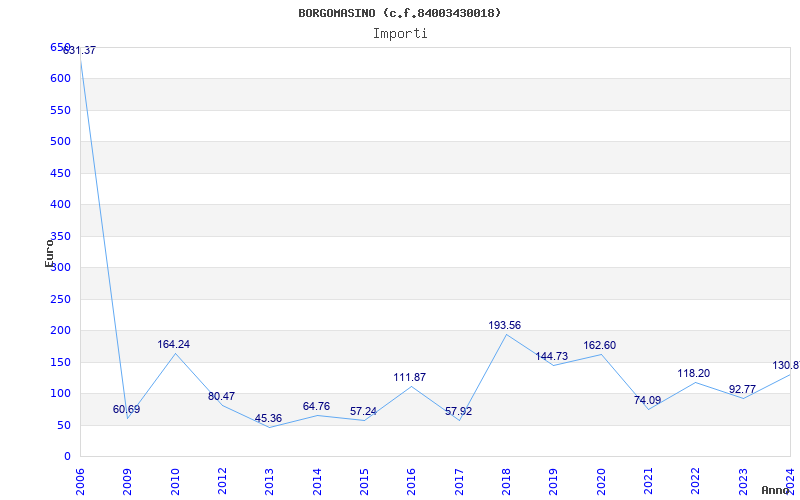The width and height of the screenshot is (800, 500).
Task: Click the y-axis value 100
Action: point(60,393)
